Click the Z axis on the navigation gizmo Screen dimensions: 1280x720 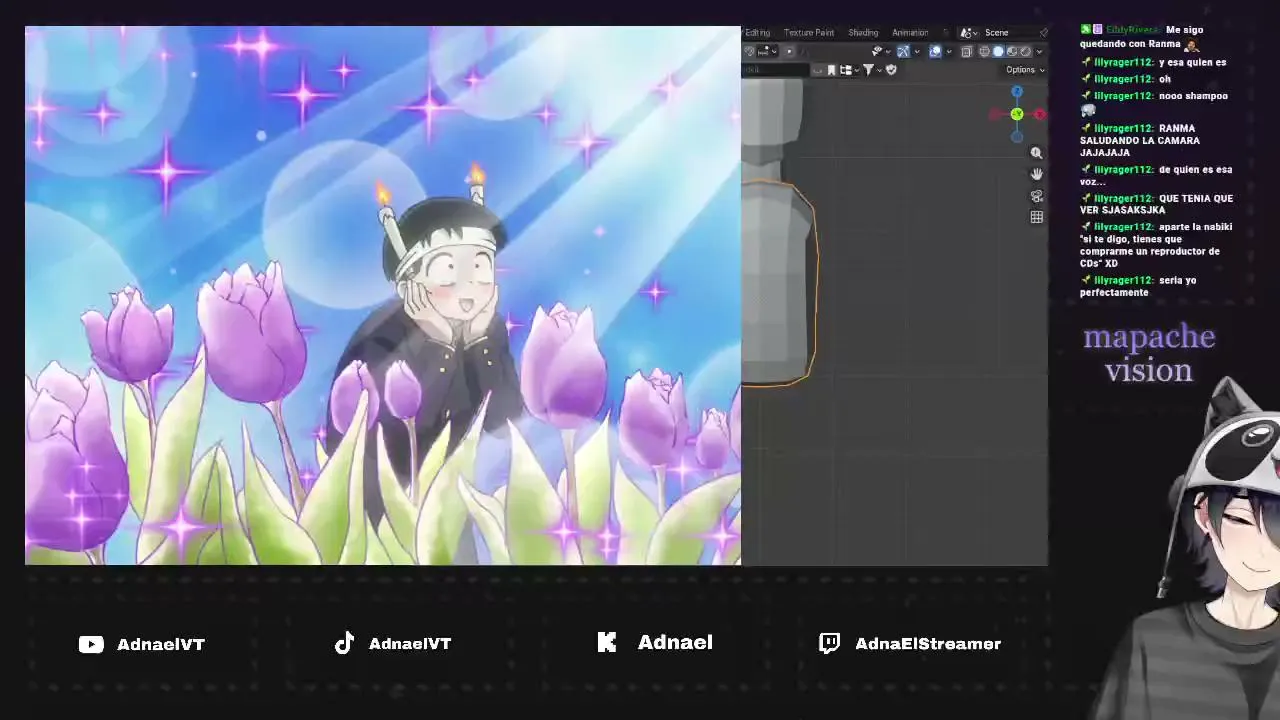pos(1017,92)
